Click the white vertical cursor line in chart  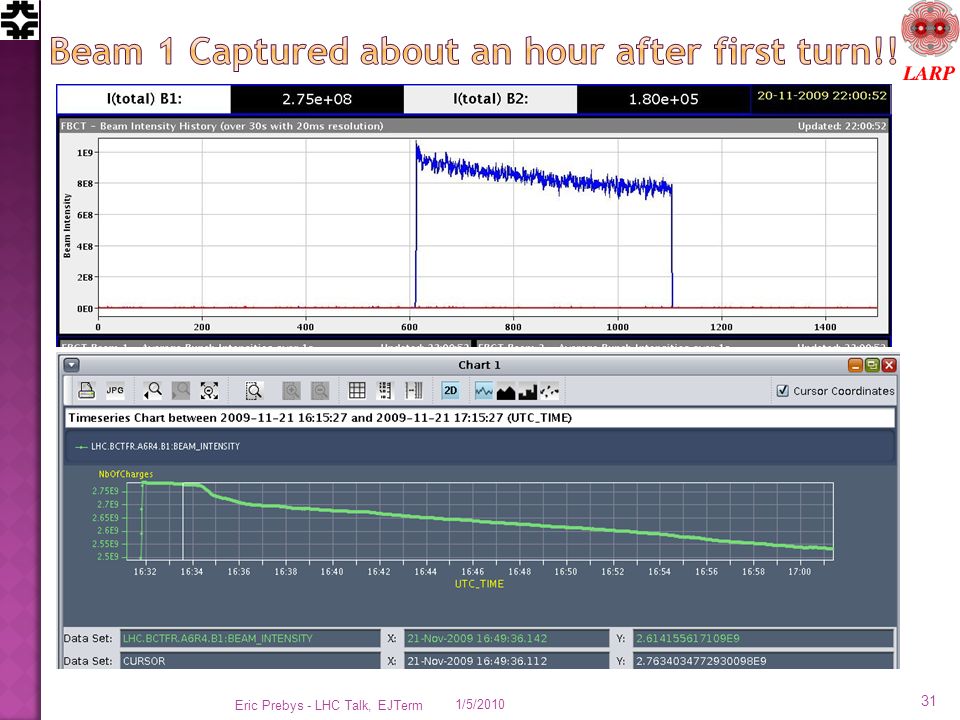pos(183,520)
